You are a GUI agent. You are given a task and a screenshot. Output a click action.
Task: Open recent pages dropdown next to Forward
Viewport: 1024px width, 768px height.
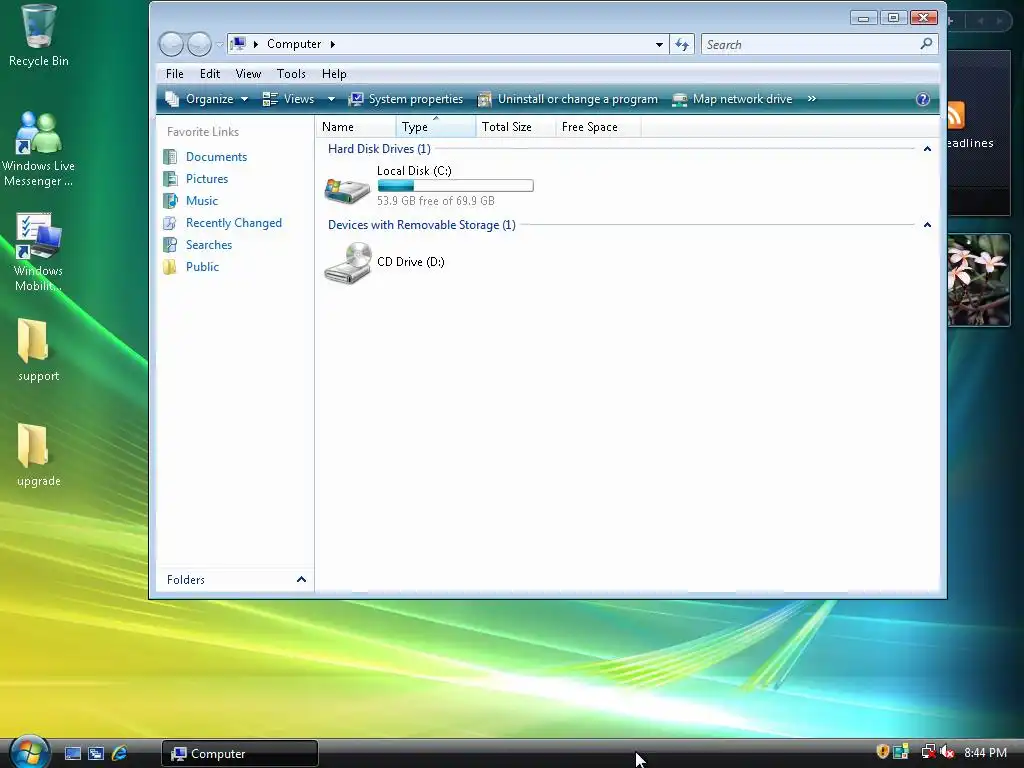click(219, 44)
